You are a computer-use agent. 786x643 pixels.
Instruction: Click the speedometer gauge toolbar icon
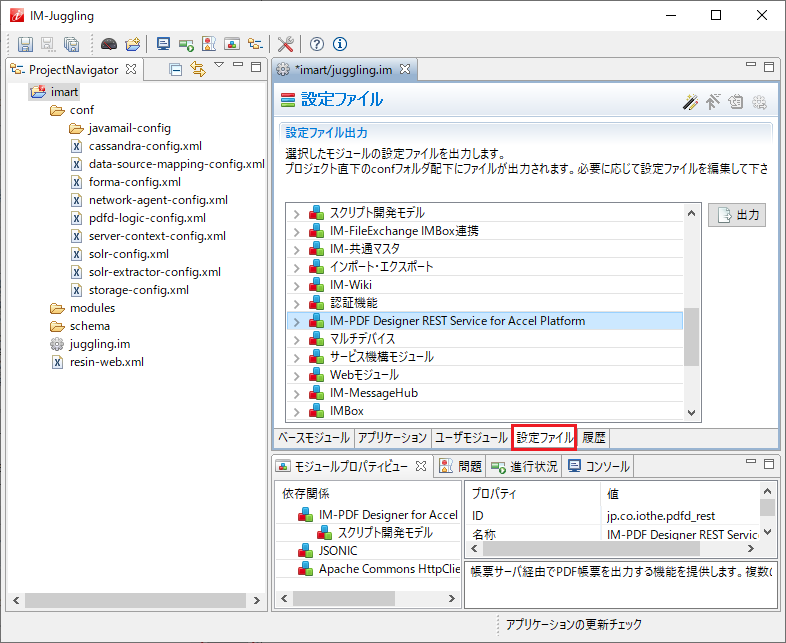(x=109, y=44)
